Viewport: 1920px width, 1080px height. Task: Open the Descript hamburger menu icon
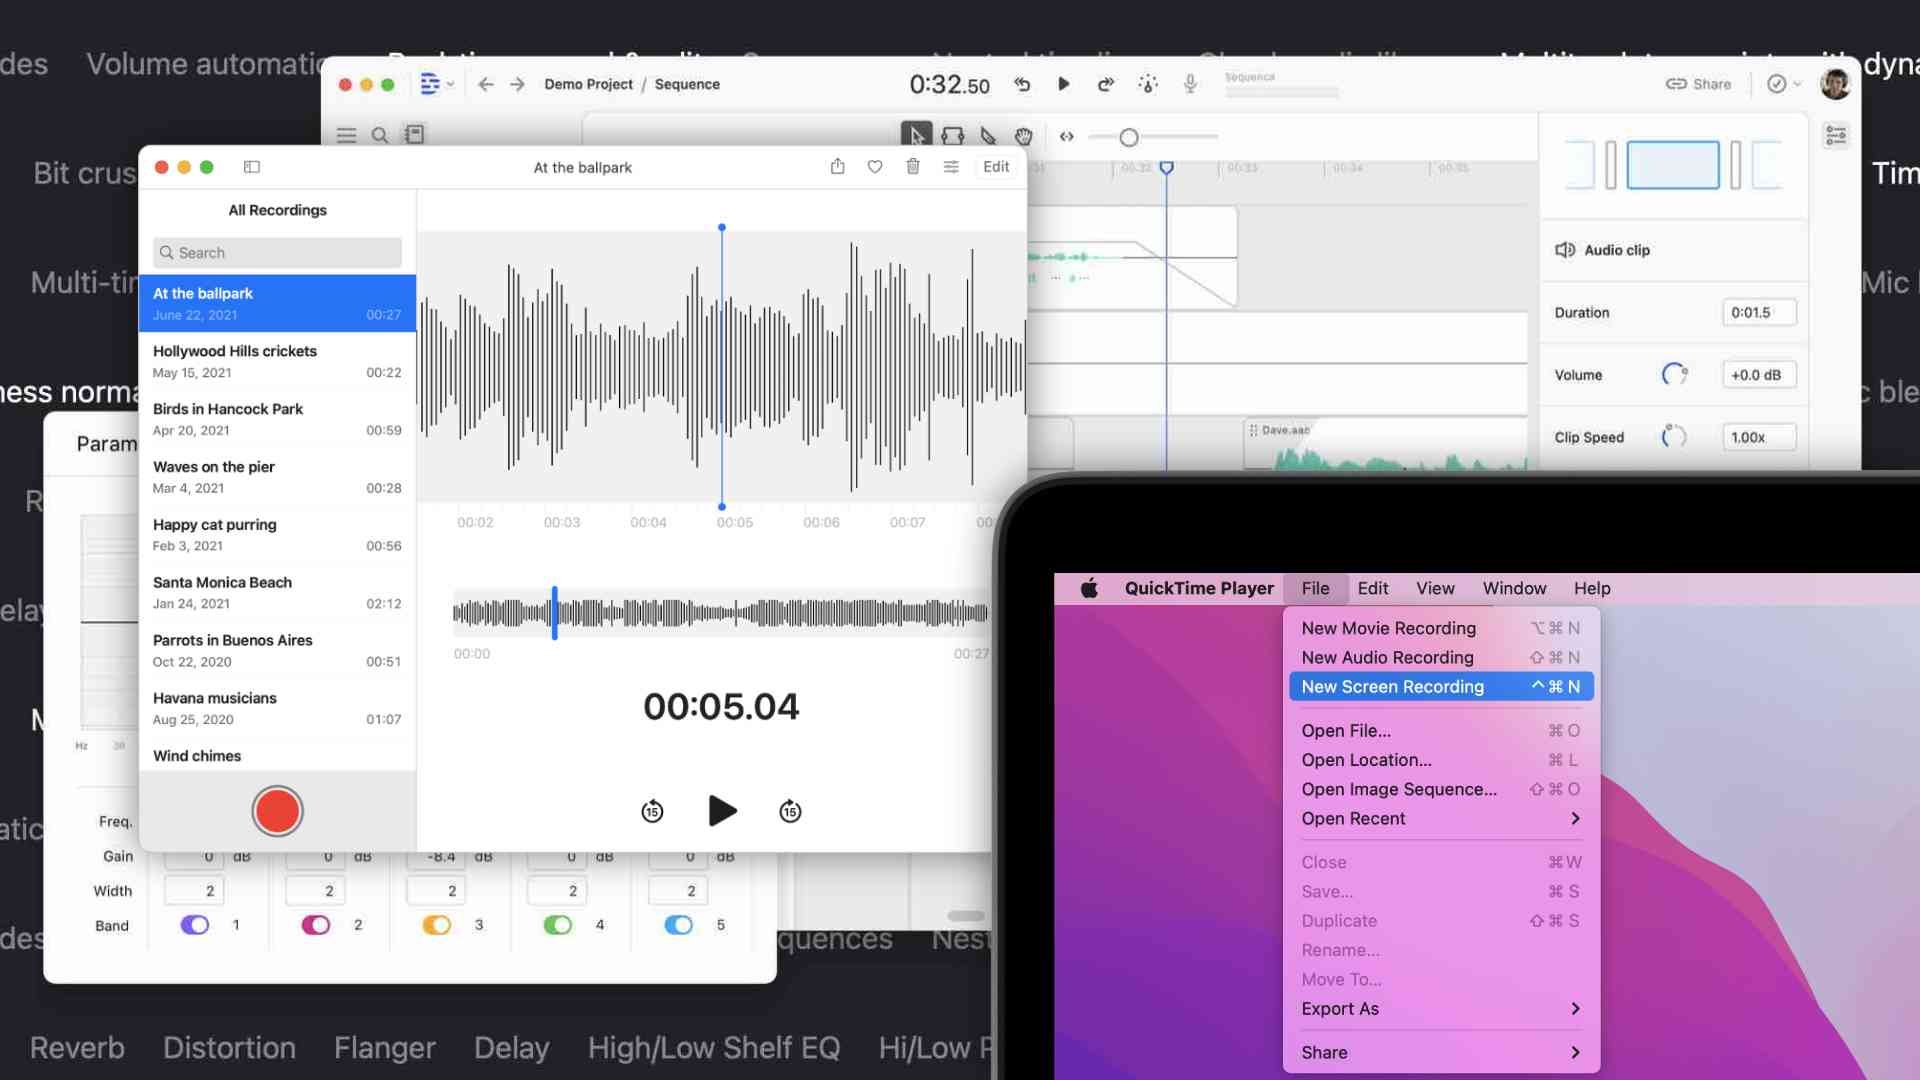pos(346,135)
